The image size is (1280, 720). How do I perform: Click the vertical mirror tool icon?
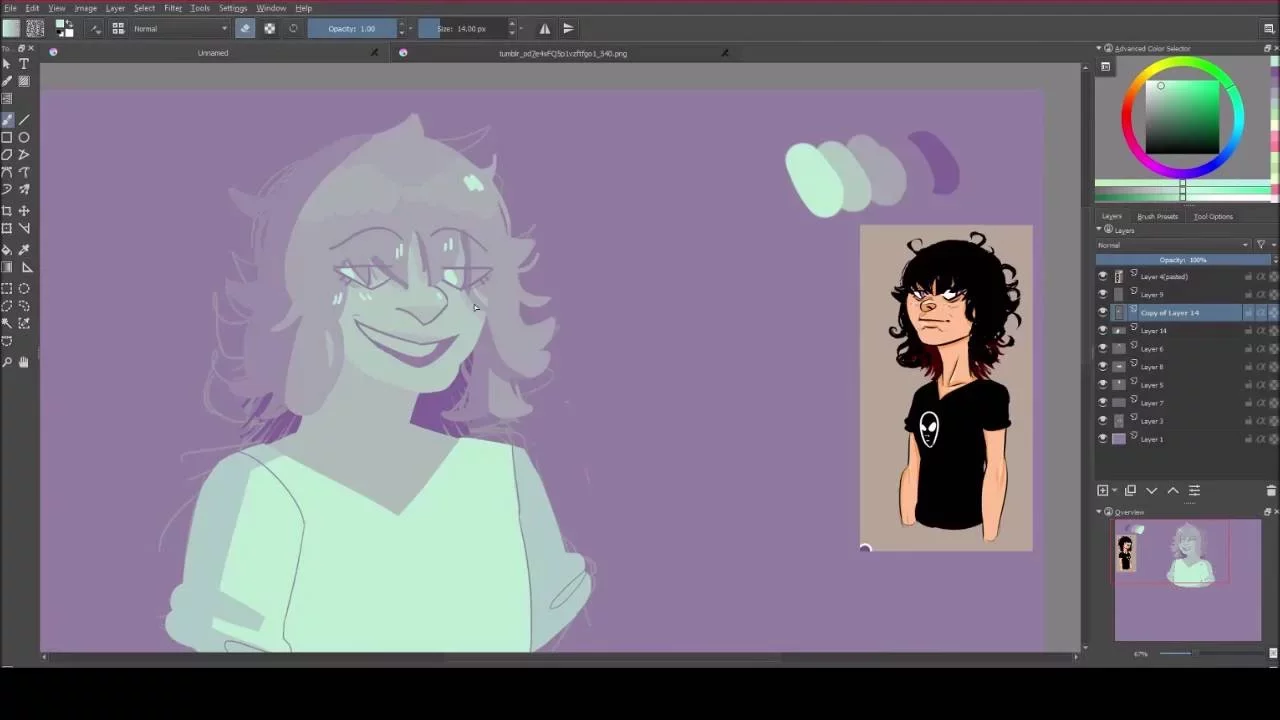click(568, 28)
